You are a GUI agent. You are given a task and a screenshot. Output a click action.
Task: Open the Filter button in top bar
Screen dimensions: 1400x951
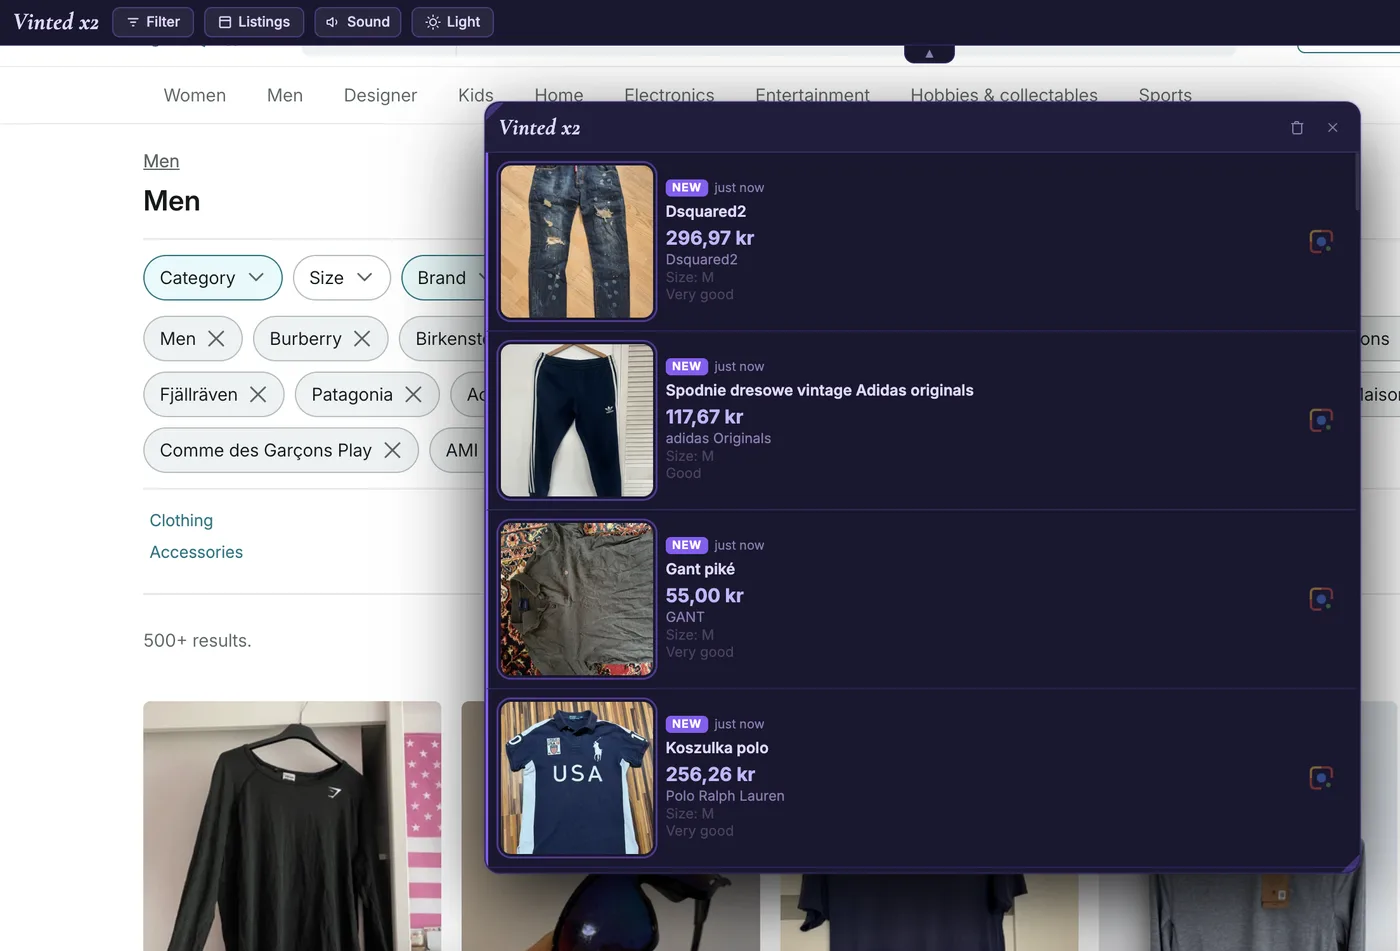[x=153, y=22]
